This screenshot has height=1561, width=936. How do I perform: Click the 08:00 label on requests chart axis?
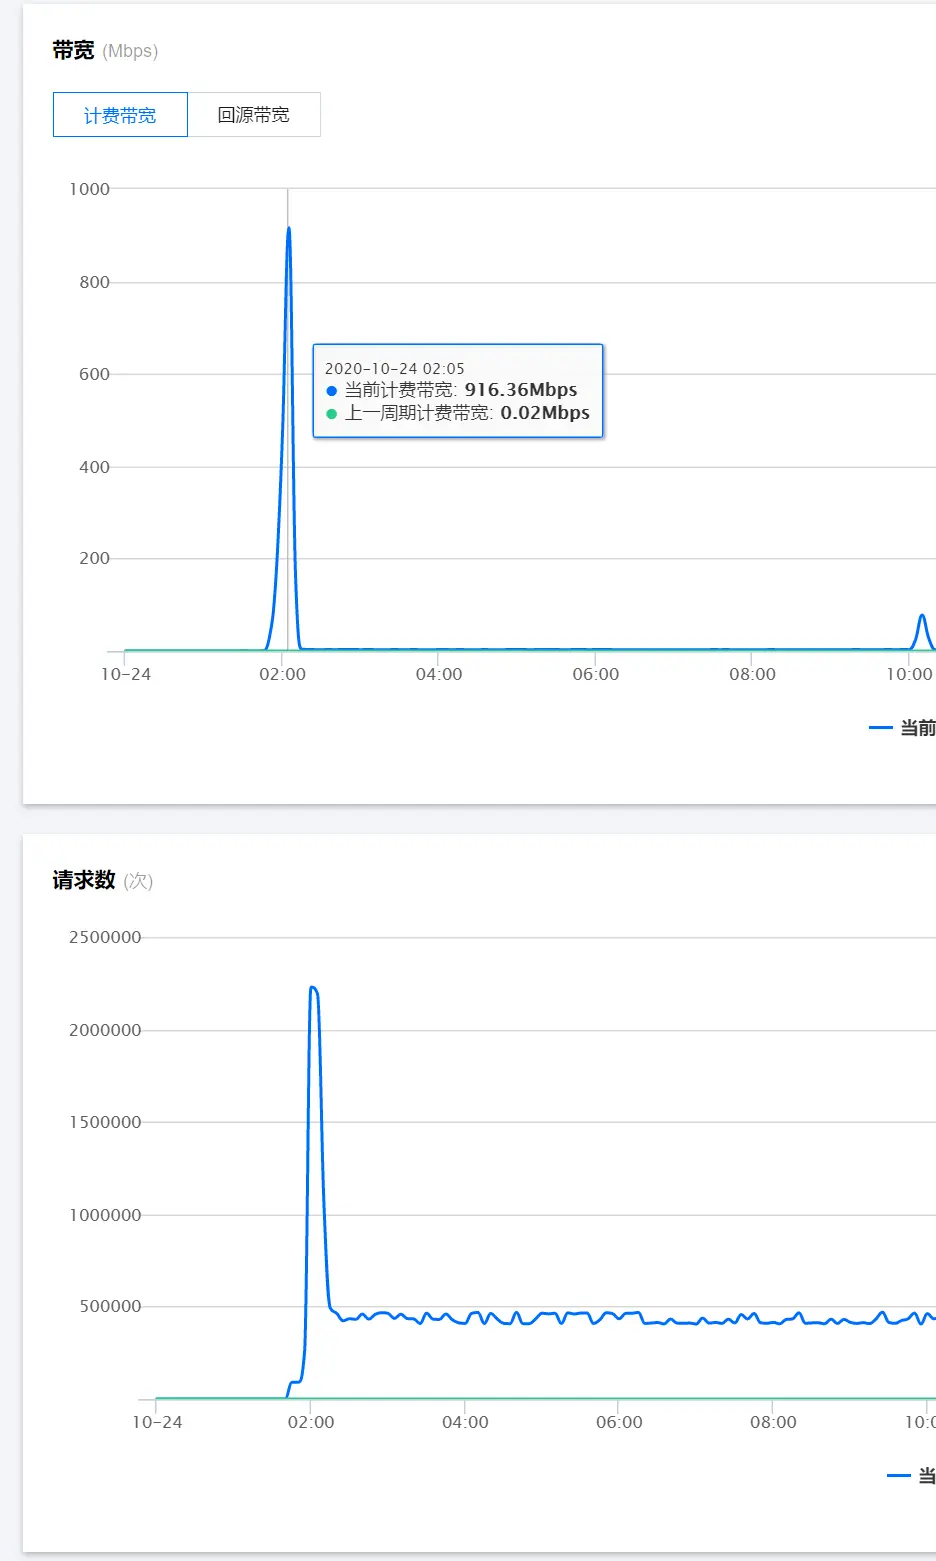pyautogui.click(x=773, y=1422)
